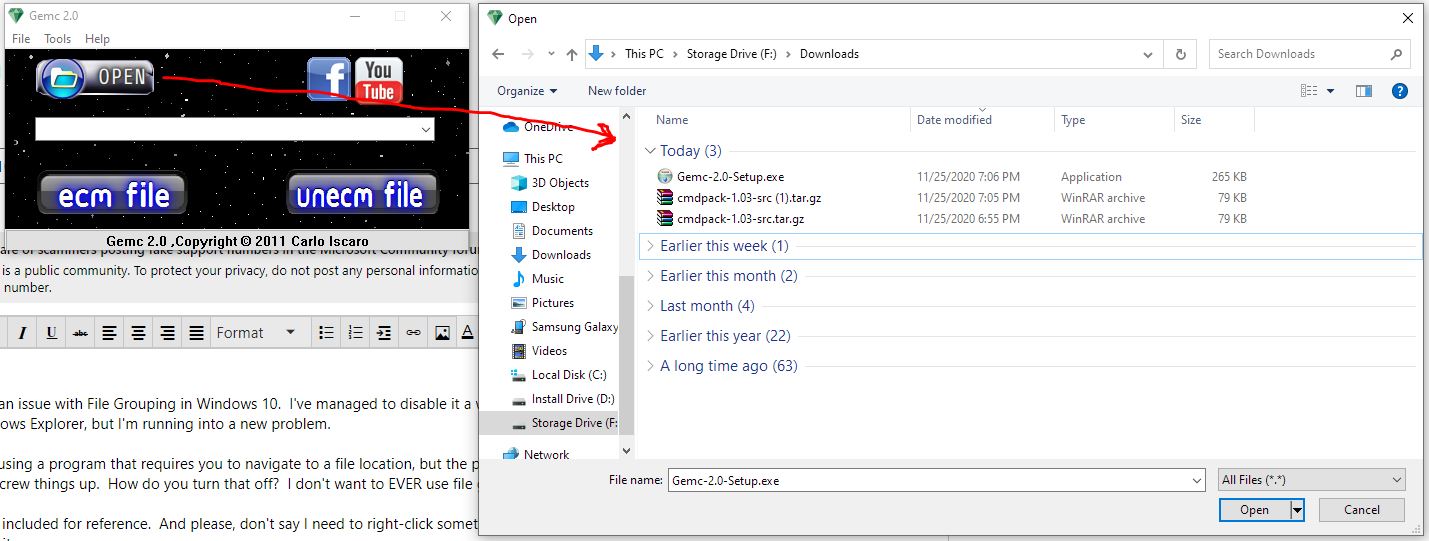Screen dimensions: 1429x541
Task: Go up one folder level
Action: point(572,54)
